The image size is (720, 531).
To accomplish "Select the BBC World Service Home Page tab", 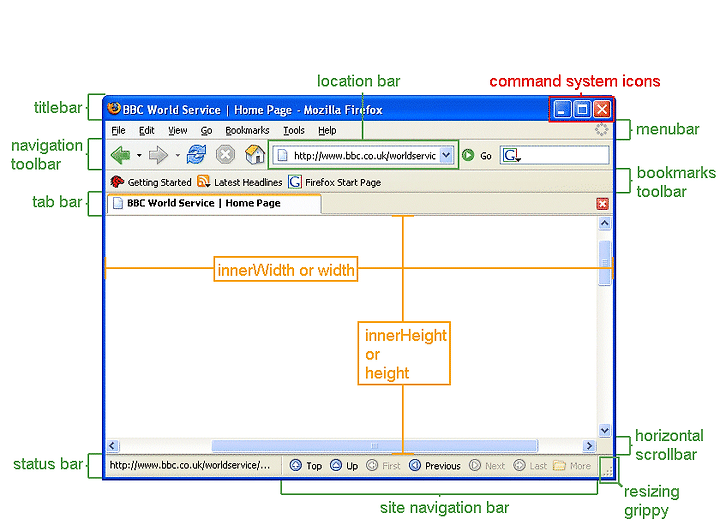I will (x=214, y=203).
